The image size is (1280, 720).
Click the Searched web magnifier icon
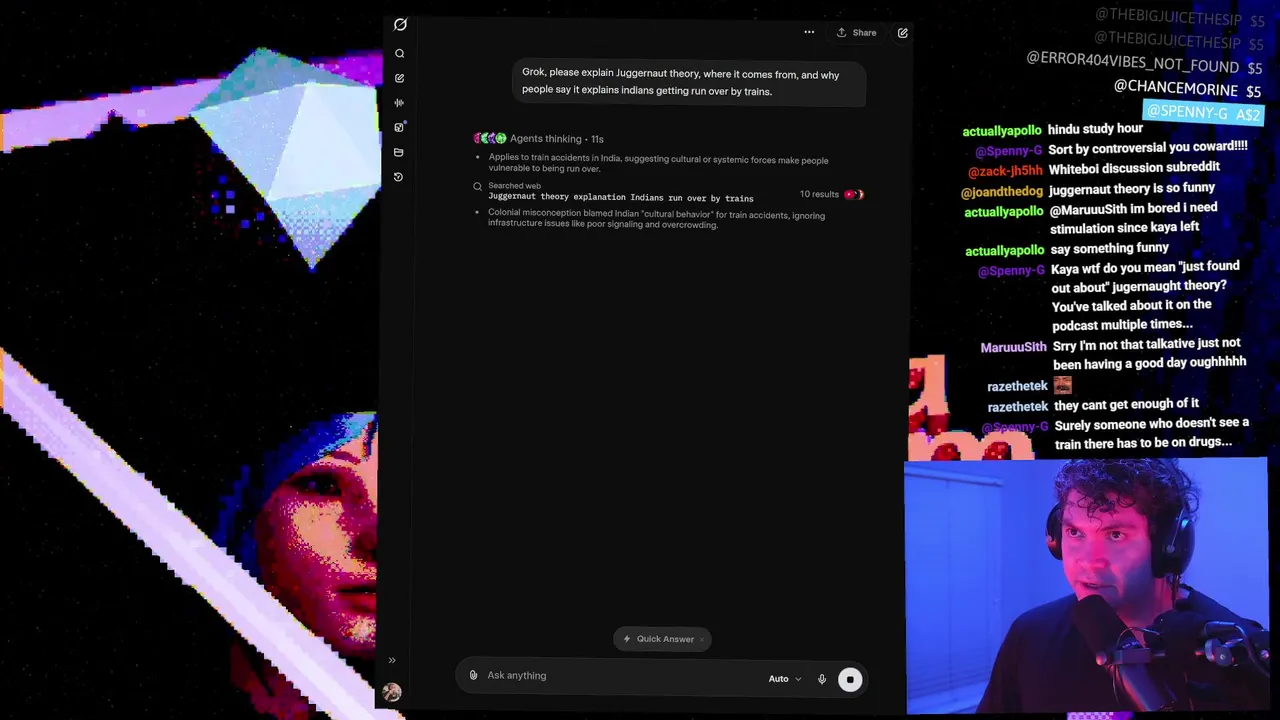[478, 187]
